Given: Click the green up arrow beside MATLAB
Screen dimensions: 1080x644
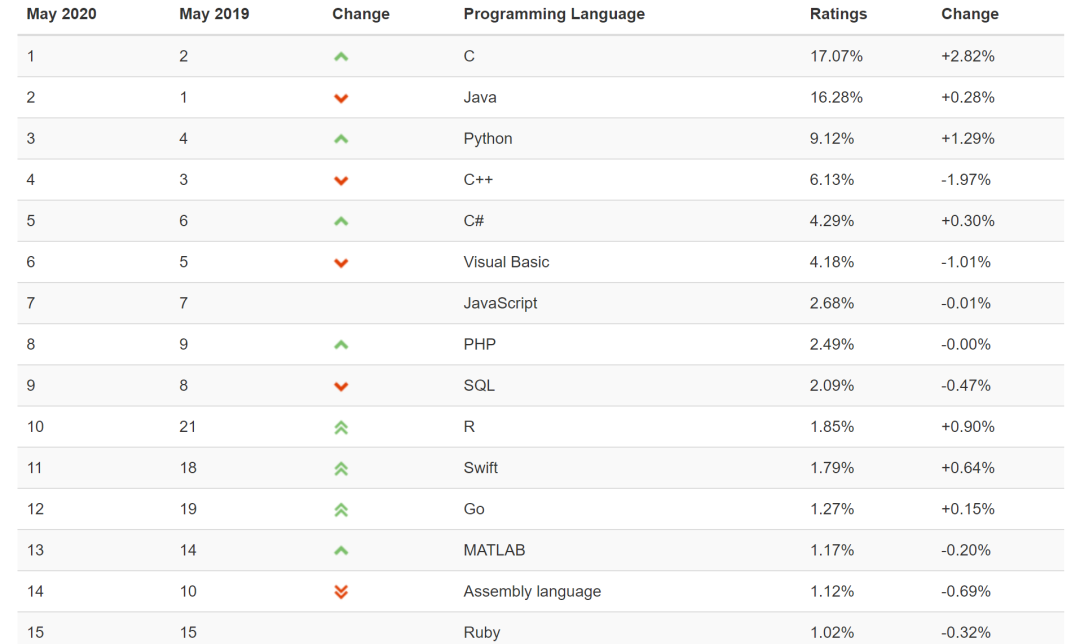Looking at the screenshot, I should [341, 551].
